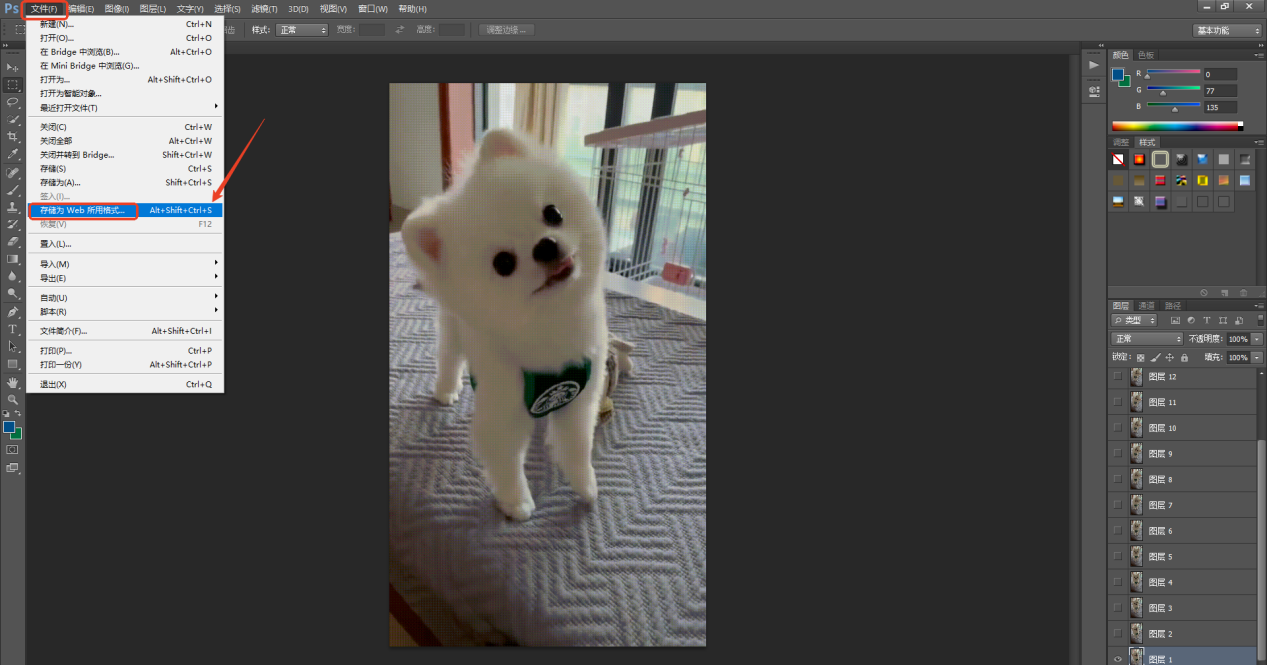Click the play actions panel icon

click(1093, 65)
